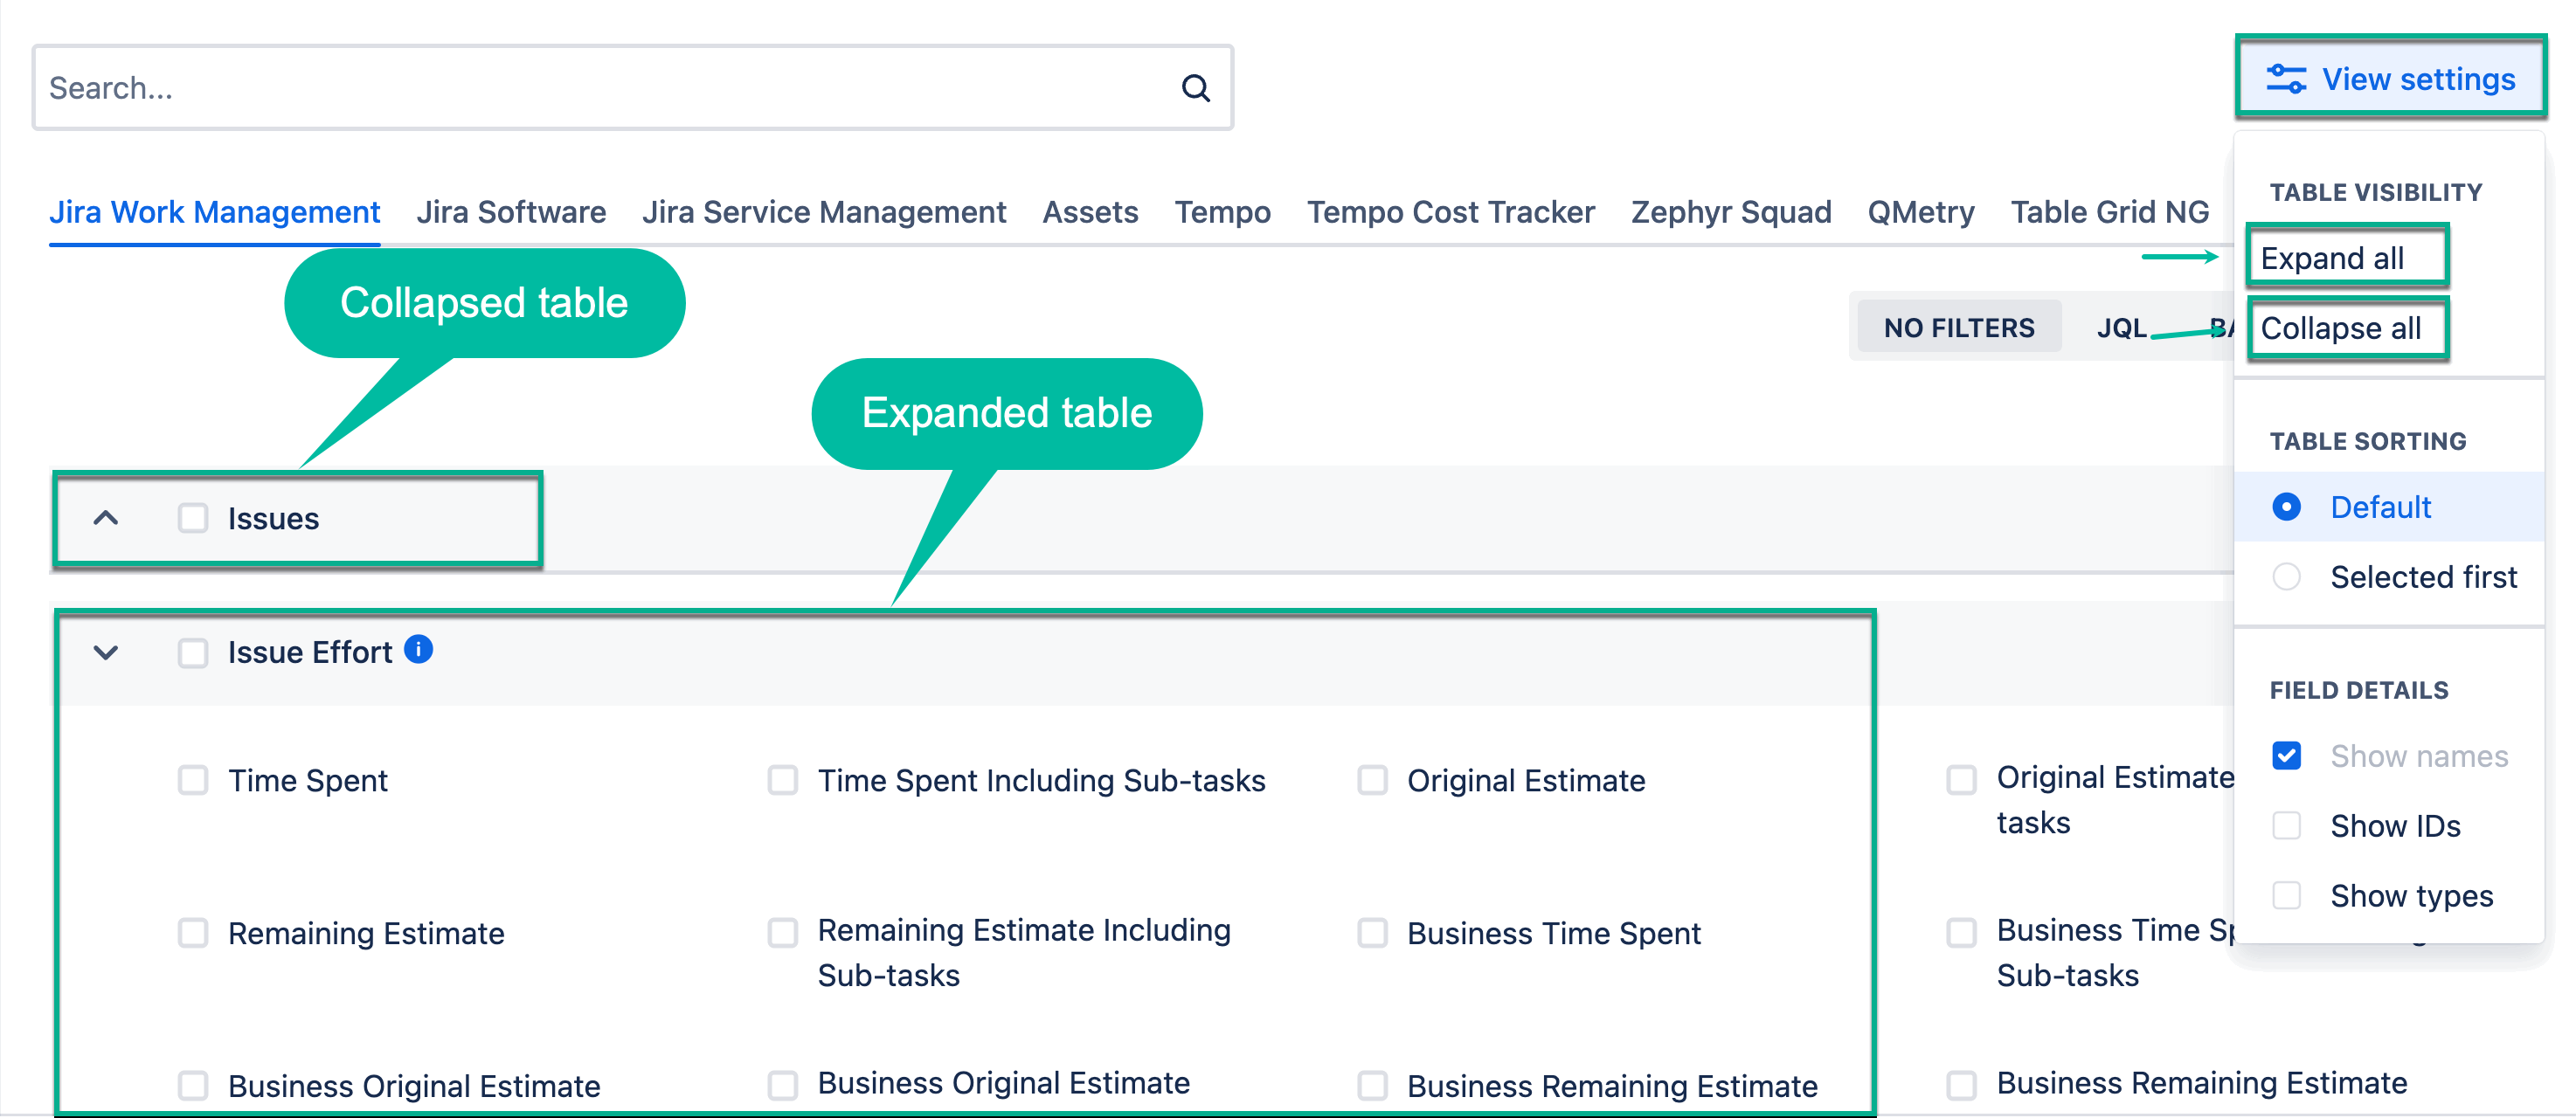2576x1118 pixels.
Task: Switch to the Jira Software tab
Action: tap(511, 212)
